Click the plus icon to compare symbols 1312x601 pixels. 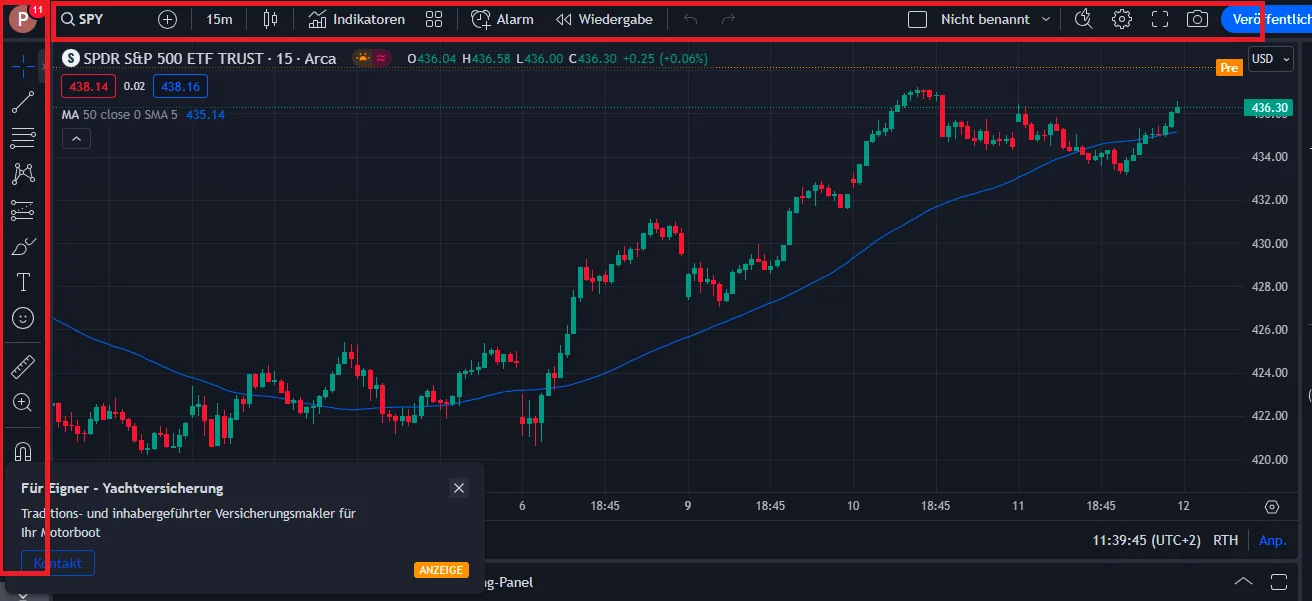pos(167,19)
